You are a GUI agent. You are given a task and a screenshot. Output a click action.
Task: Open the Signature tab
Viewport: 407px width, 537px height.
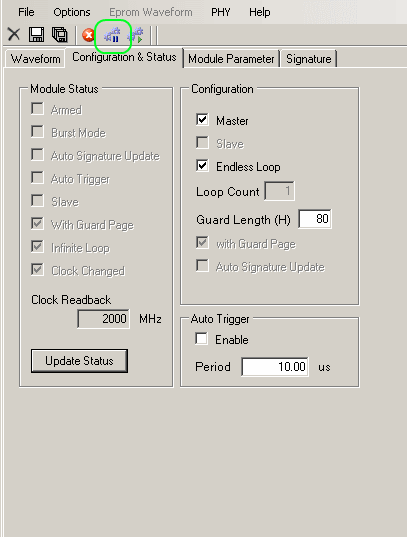(x=309, y=59)
